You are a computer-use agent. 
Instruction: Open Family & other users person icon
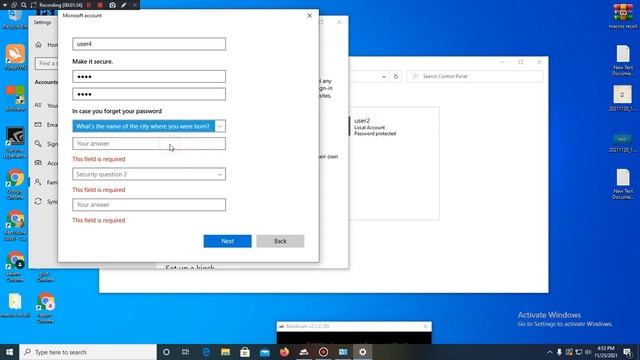coord(38,182)
